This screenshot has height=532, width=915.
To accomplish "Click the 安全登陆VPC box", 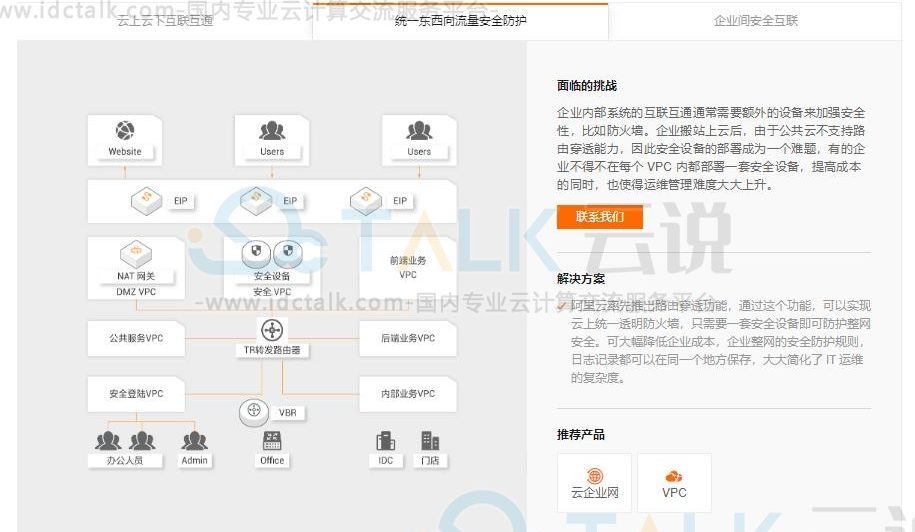I will click(x=136, y=394).
